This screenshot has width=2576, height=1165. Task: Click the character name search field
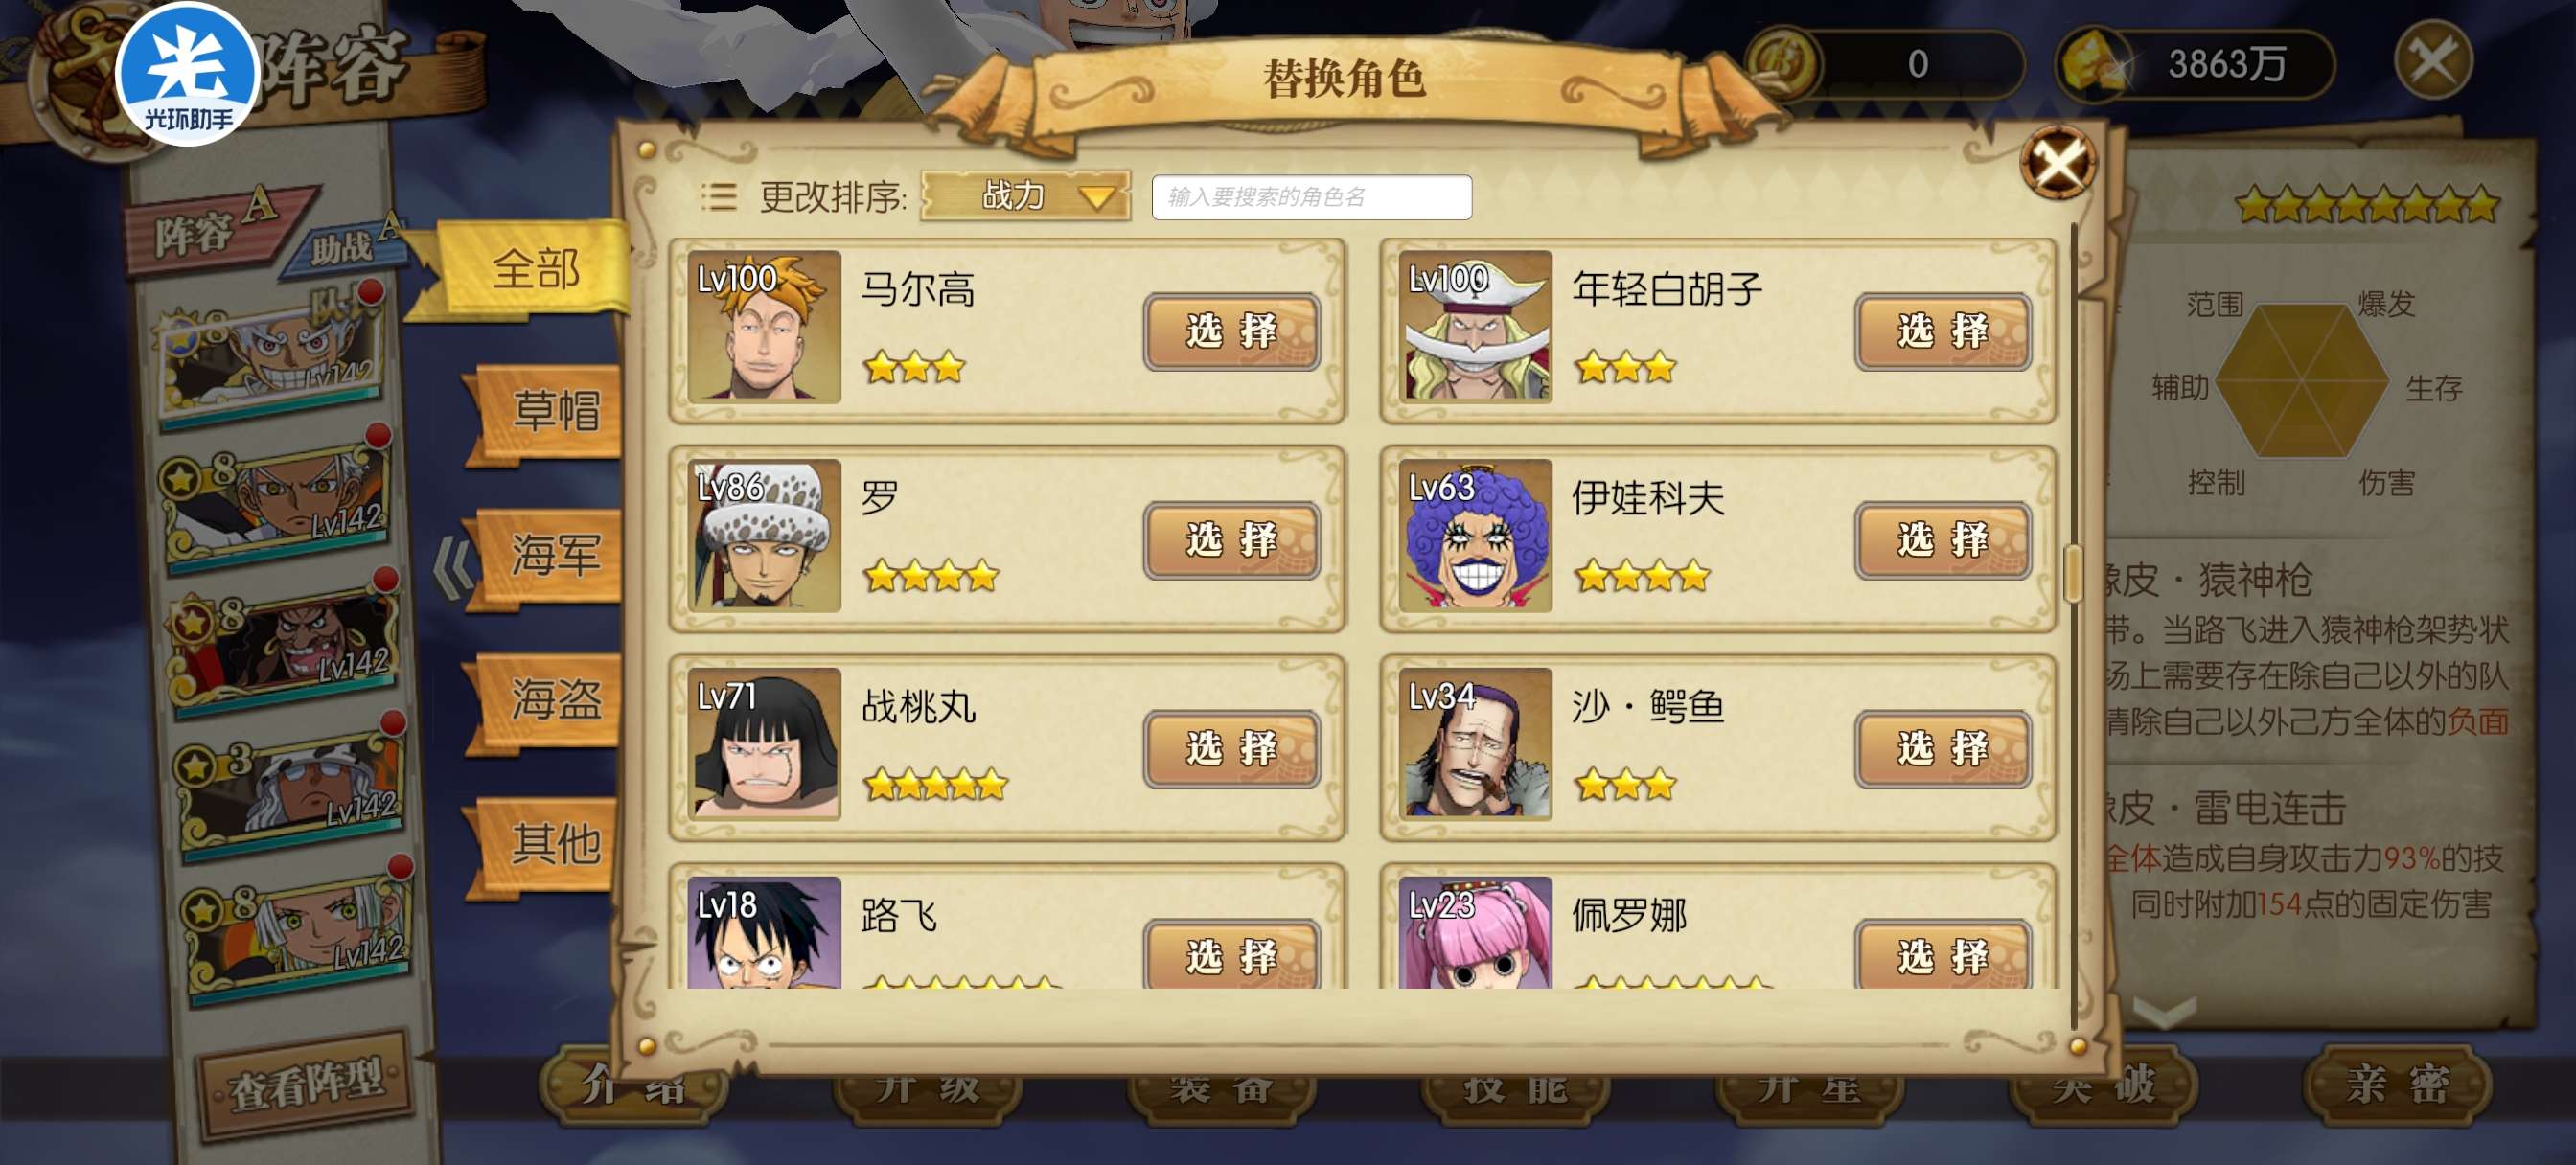(x=1311, y=196)
